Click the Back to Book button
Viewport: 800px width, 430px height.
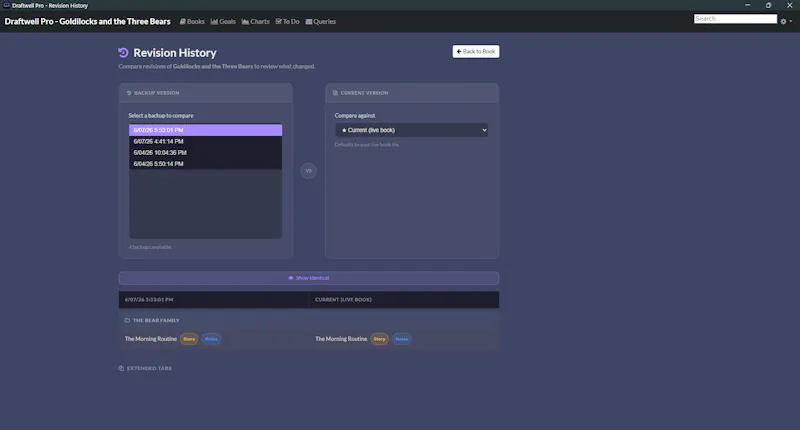tap(476, 52)
